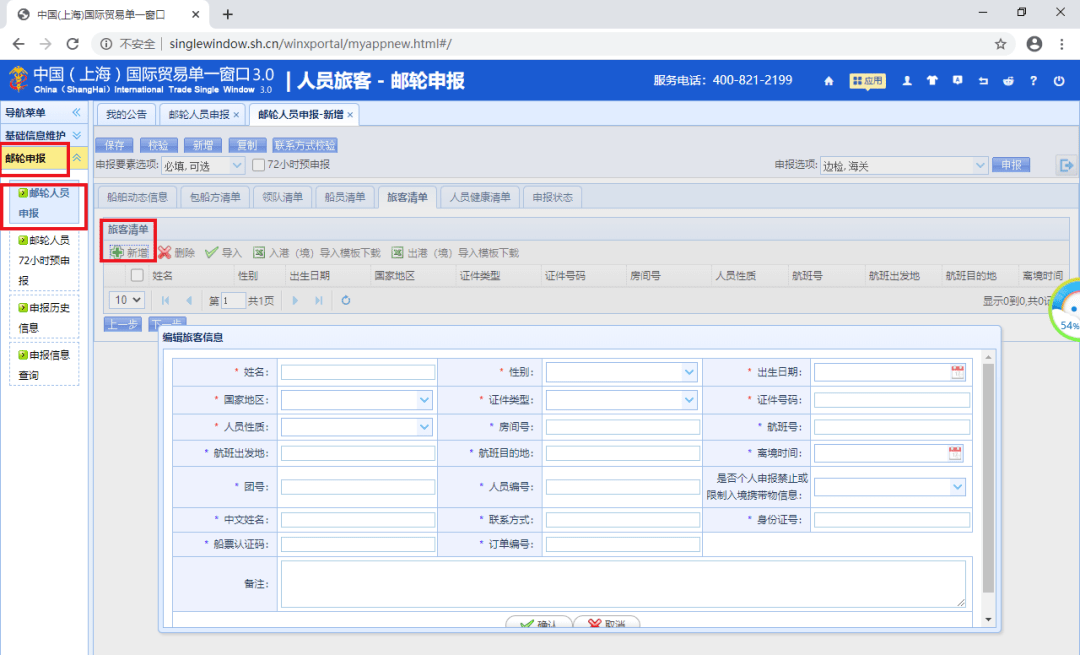1080x655 pixels.
Task: Switch to the 船员清单 tab
Action: click(x=344, y=197)
